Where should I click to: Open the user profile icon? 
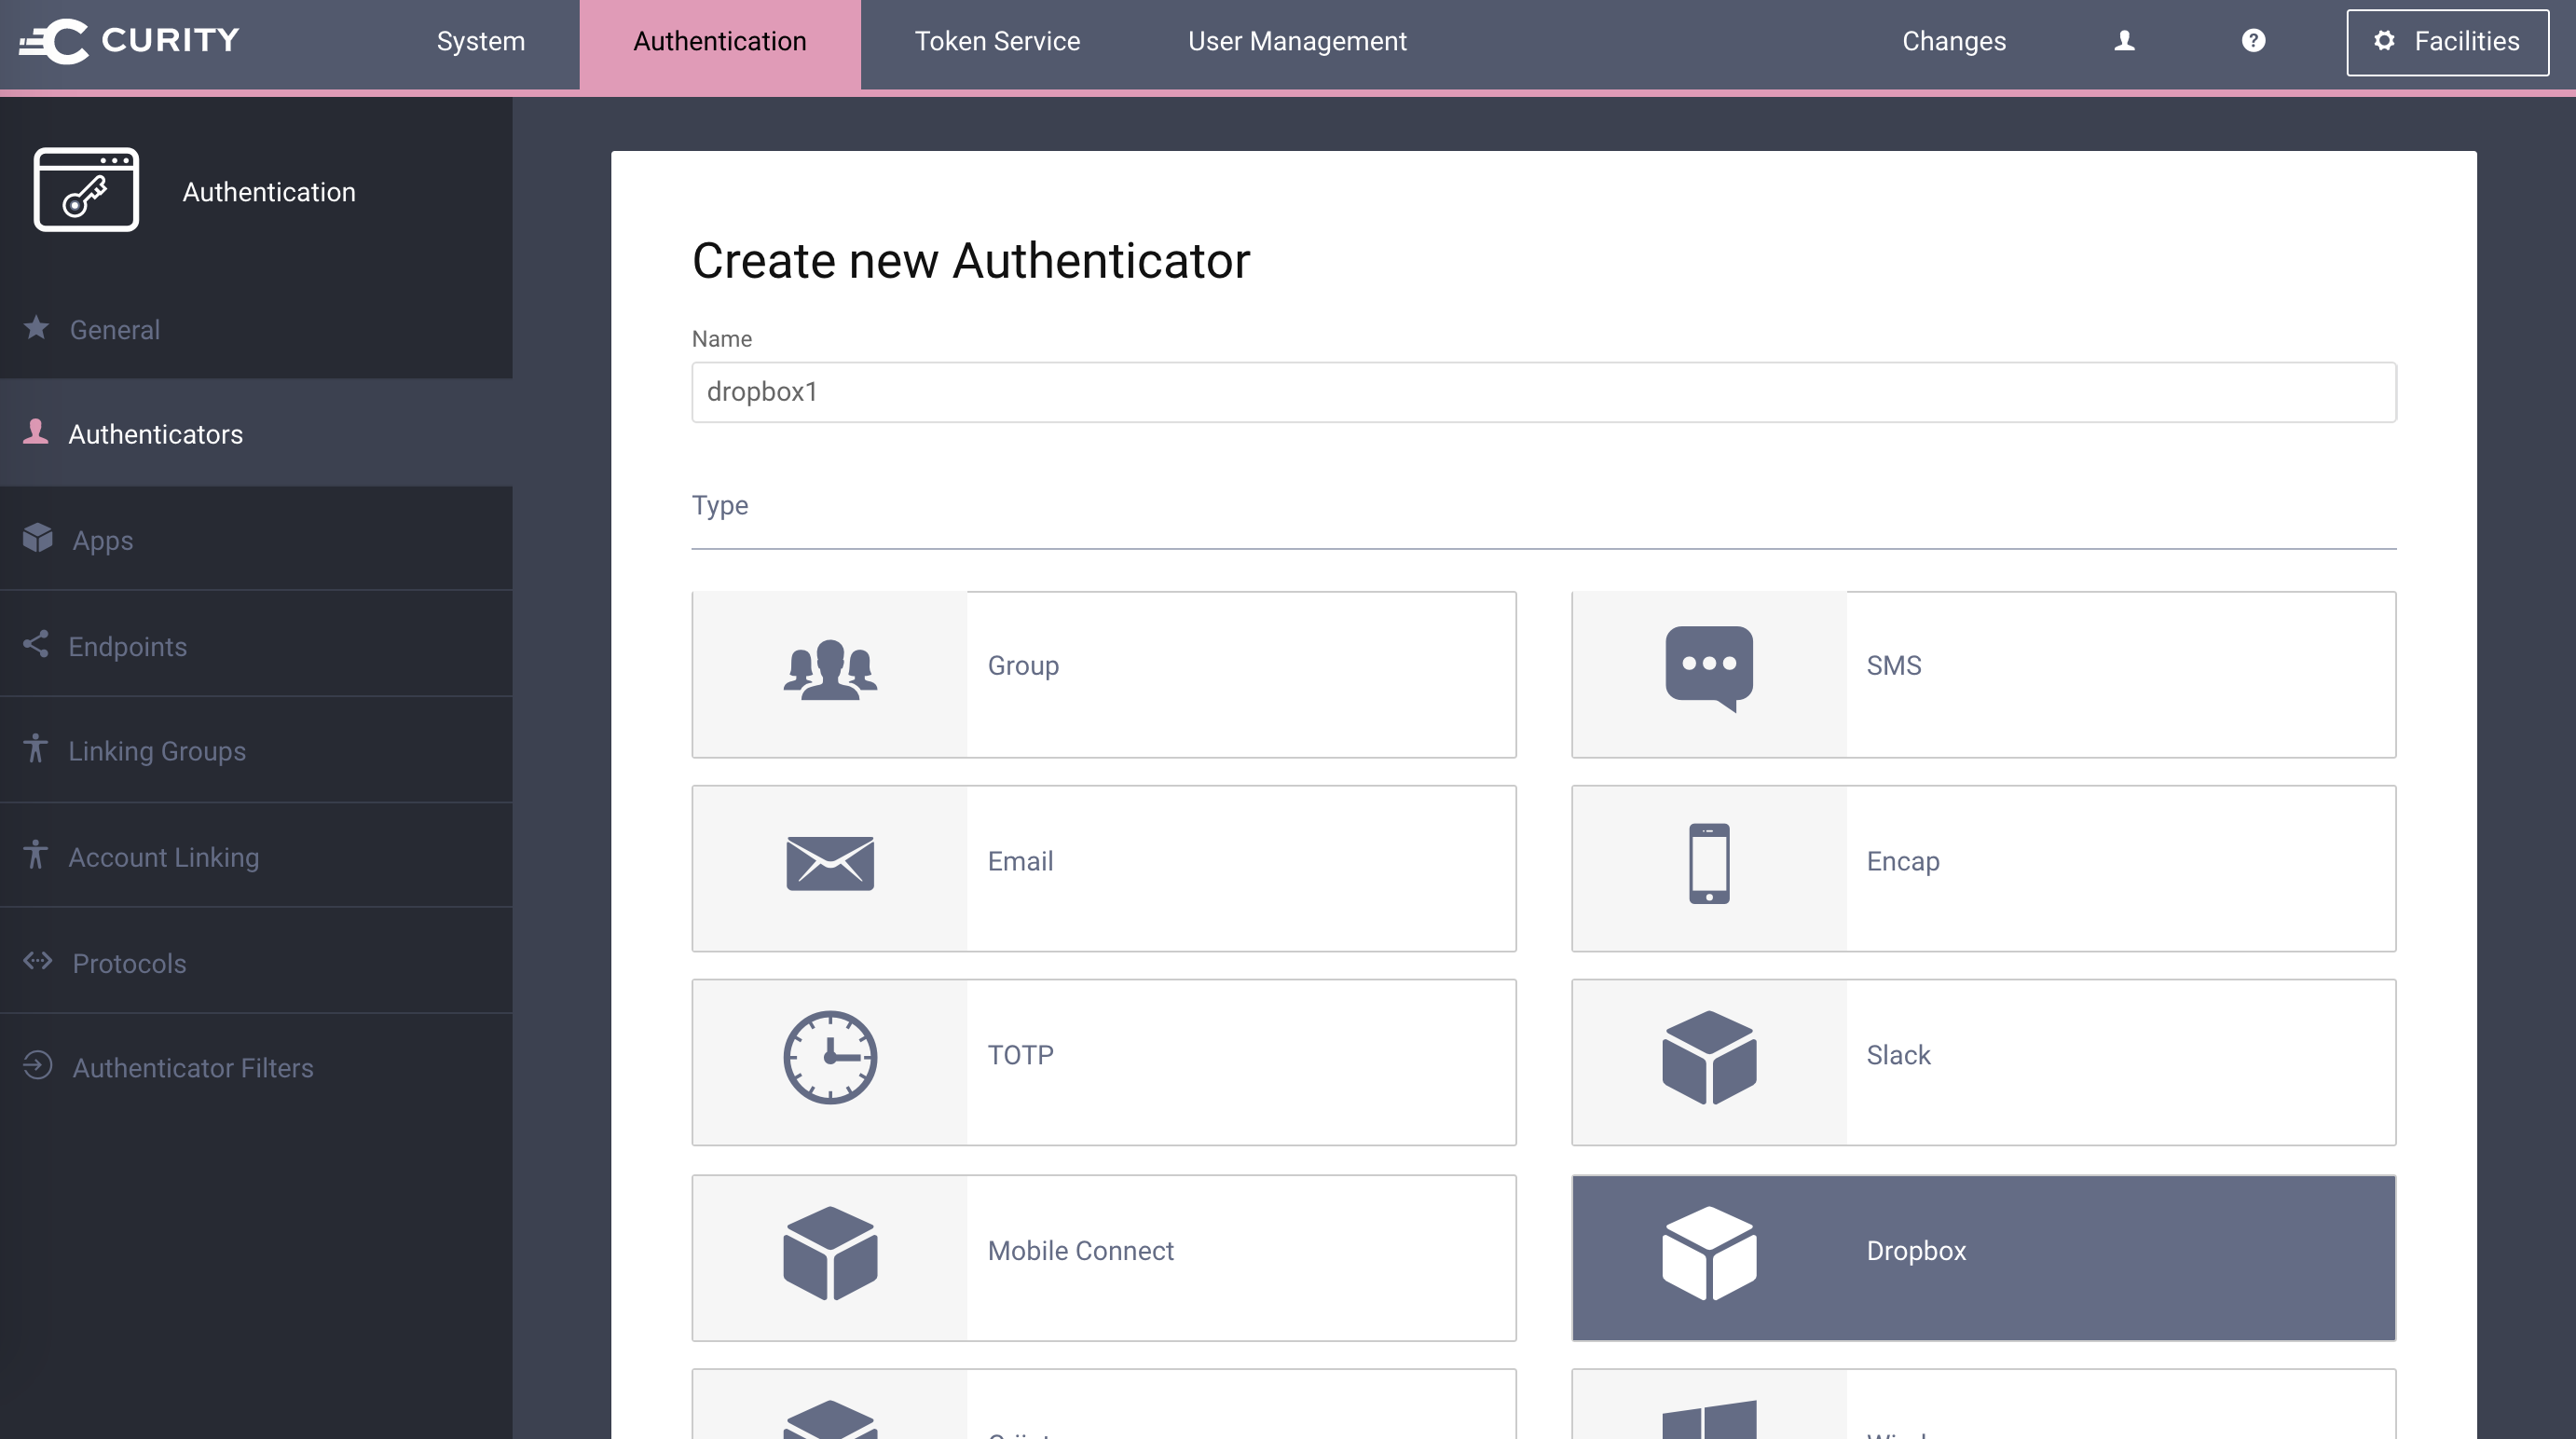click(2124, 41)
